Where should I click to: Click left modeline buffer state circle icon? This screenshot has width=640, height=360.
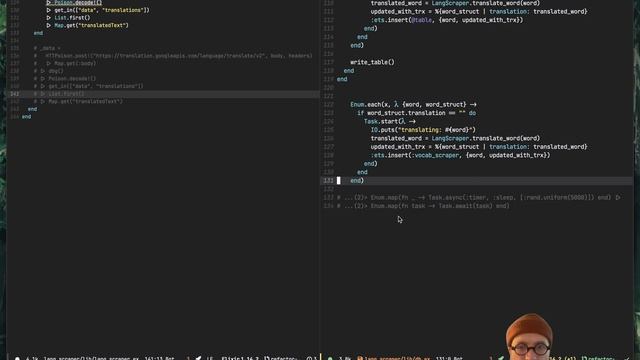click(x=18, y=358)
